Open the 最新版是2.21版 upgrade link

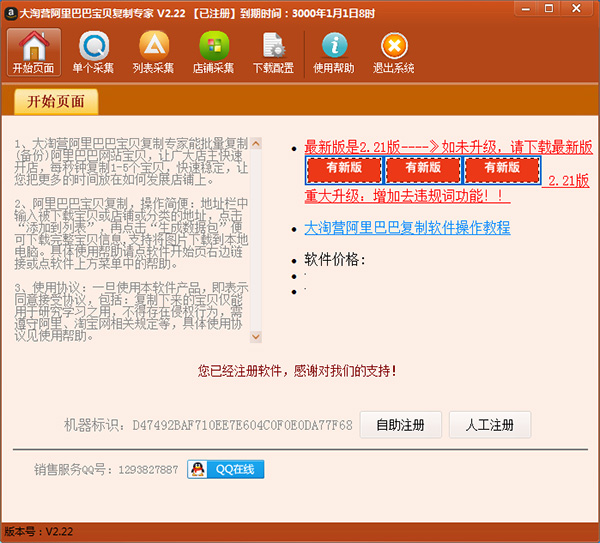coord(448,146)
